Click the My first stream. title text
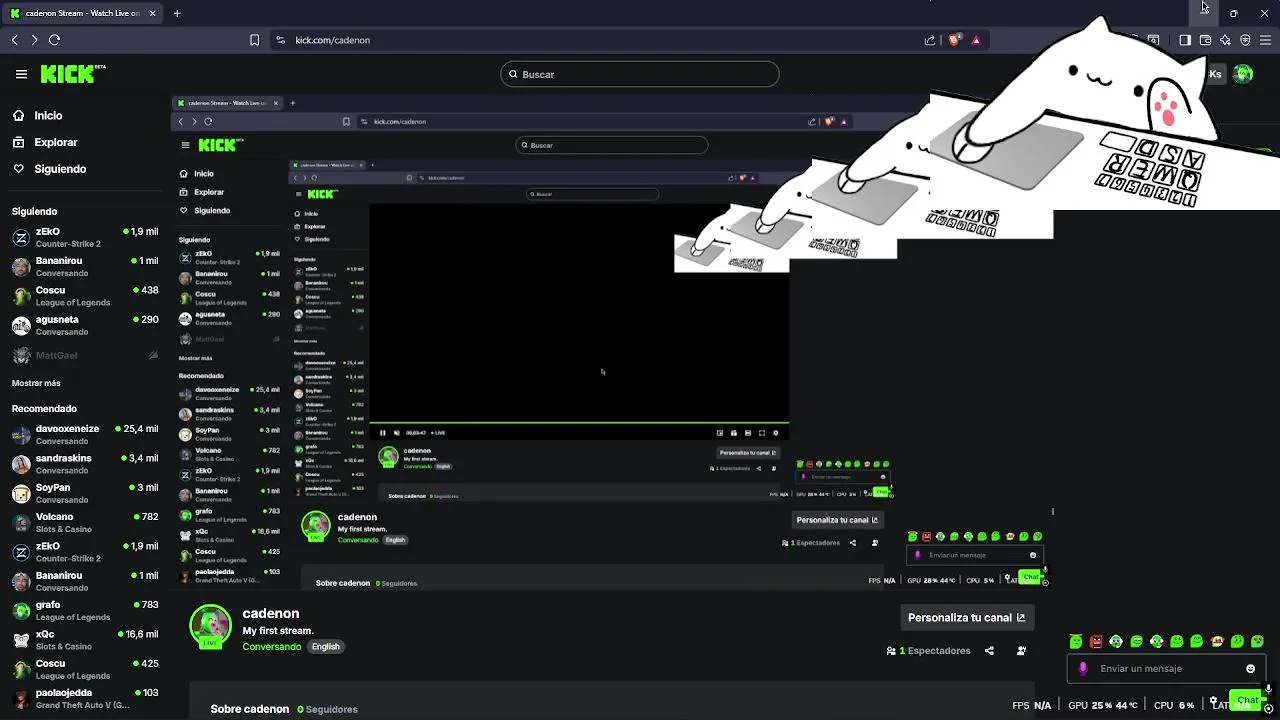 coord(278,631)
